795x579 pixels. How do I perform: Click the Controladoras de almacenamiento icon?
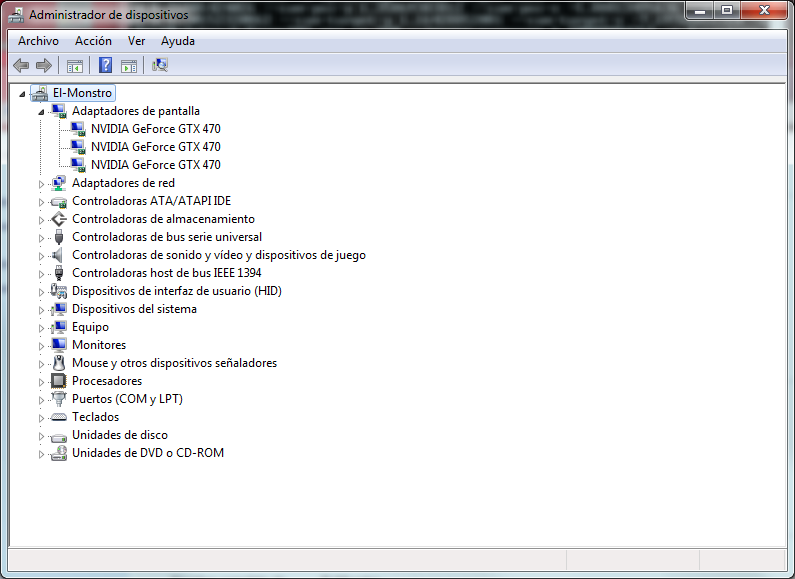(59, 219)
